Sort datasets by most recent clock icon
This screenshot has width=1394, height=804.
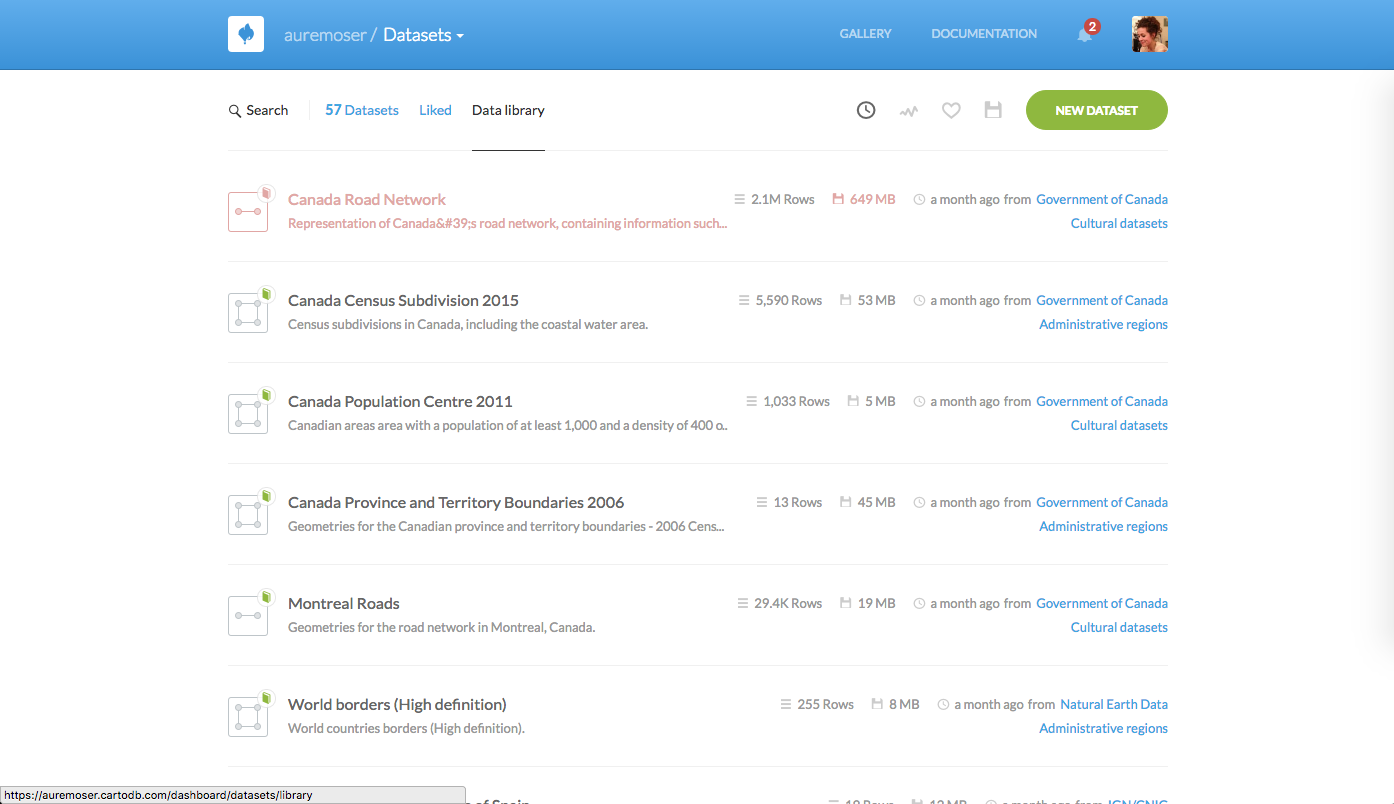[866, 111]
